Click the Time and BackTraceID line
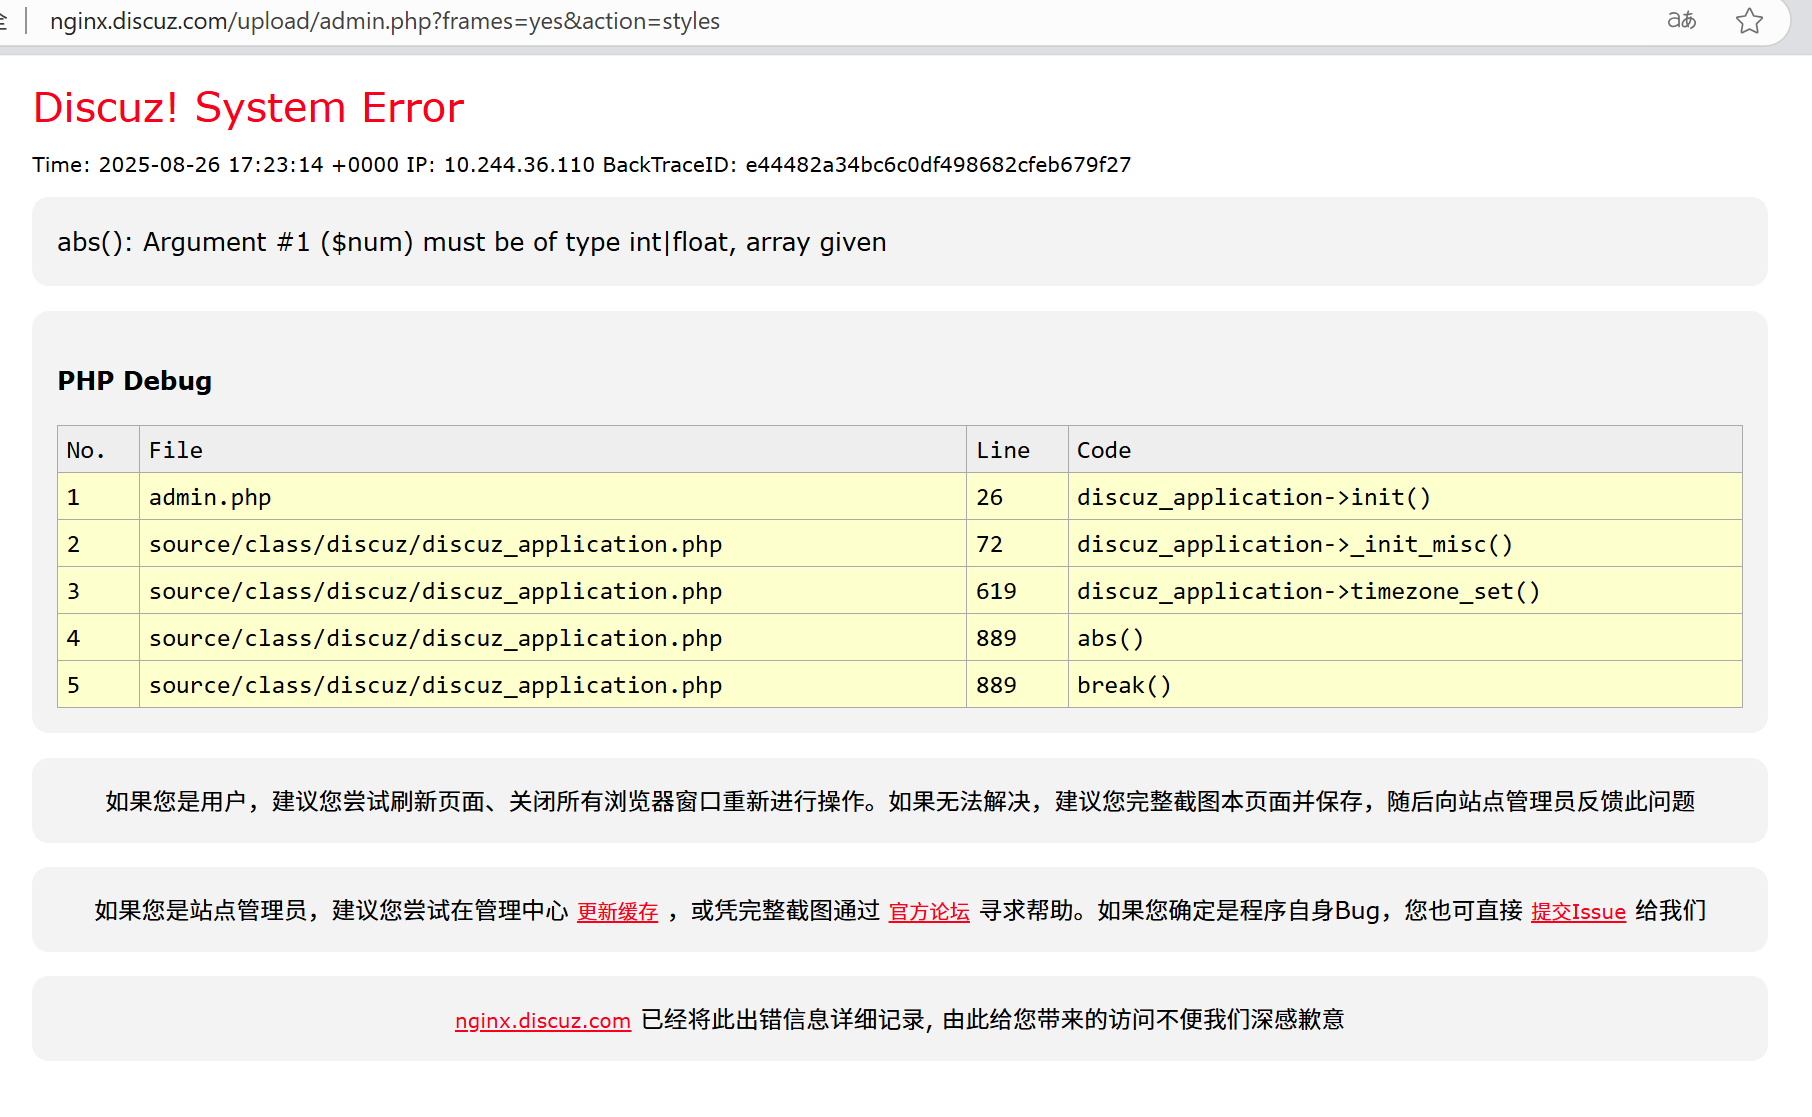This screenshot has width=1812, height=1117. click(581, 165)
